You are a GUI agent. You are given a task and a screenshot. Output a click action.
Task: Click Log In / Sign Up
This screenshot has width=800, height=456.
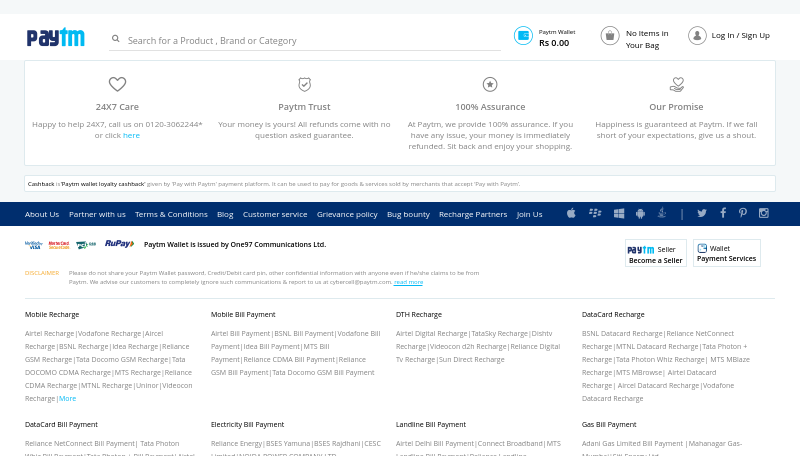point(740,35)
